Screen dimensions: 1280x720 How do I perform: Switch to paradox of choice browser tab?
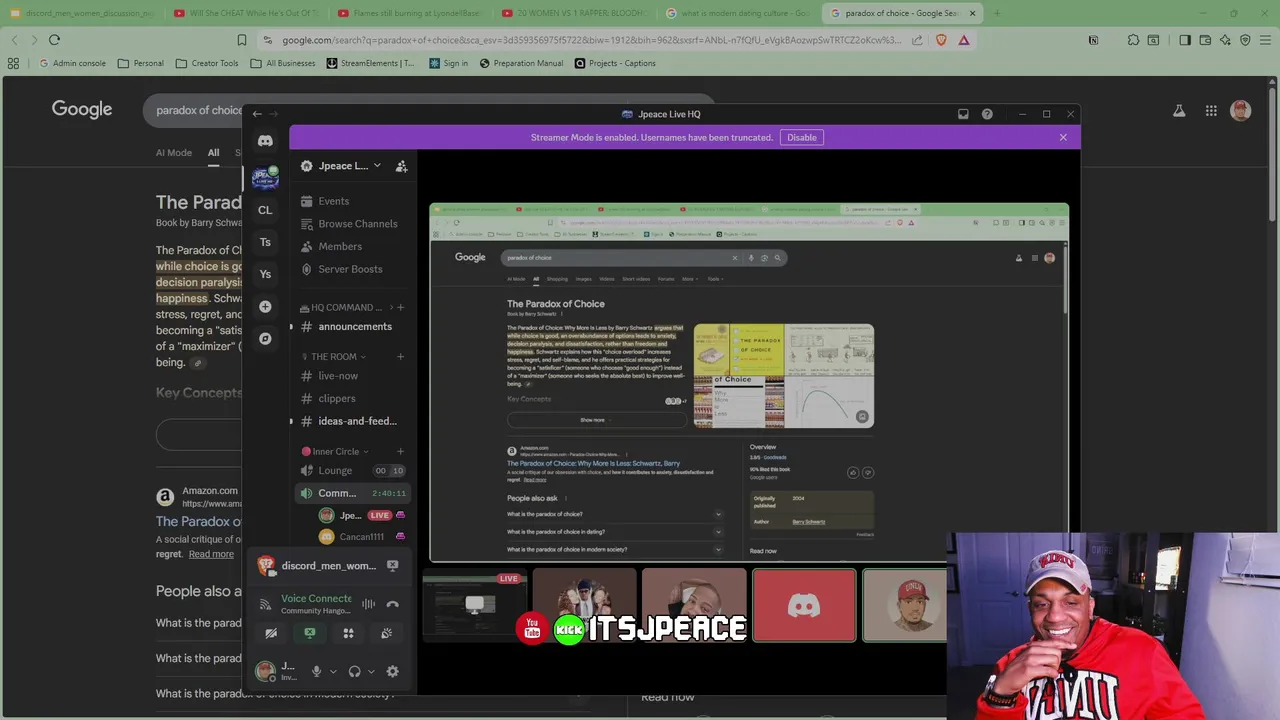(902, 13)
